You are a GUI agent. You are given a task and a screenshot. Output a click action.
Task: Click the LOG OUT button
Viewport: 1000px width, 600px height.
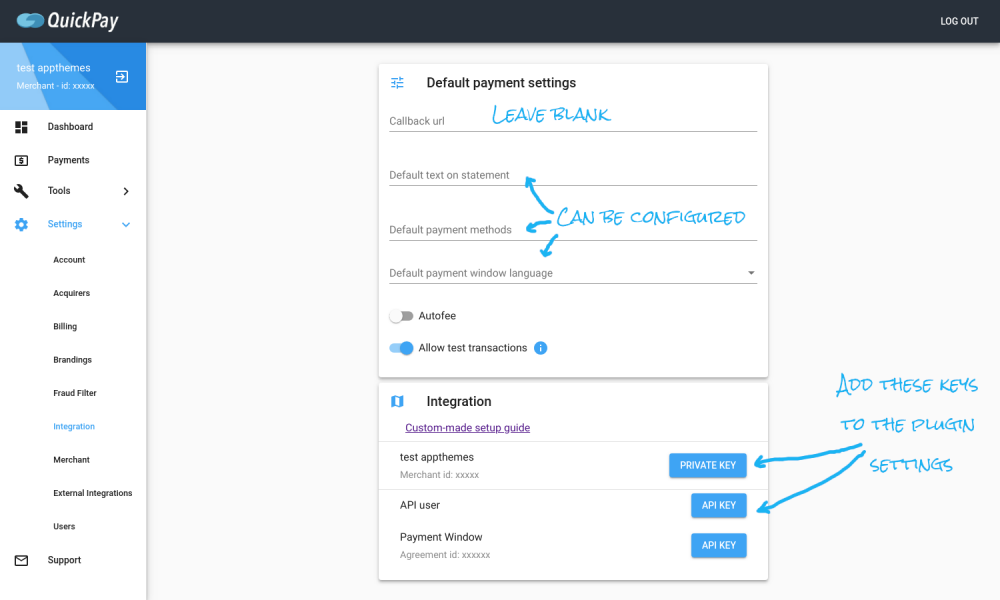click(959, 21)
